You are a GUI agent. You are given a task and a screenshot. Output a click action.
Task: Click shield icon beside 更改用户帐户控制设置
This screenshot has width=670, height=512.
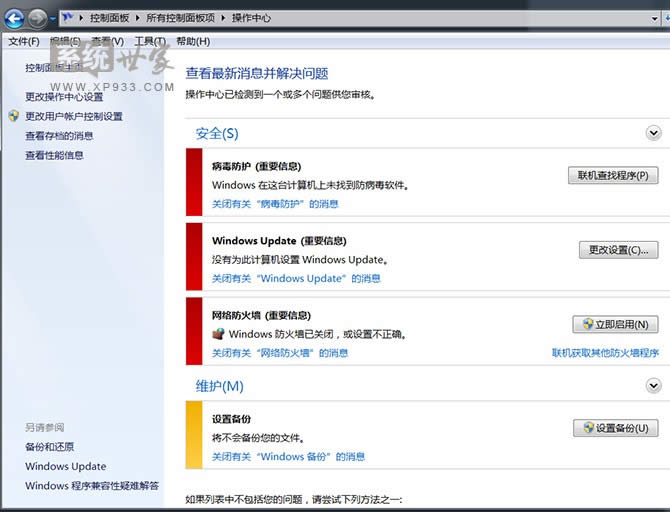(x=13, y=116)
